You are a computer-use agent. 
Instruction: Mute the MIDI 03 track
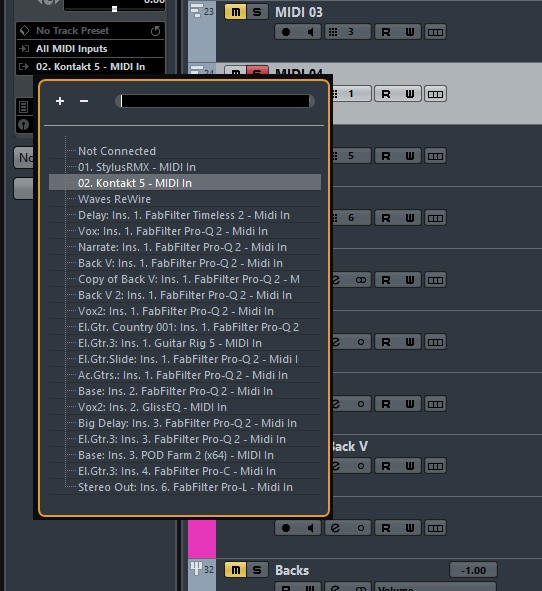[236, 12]
